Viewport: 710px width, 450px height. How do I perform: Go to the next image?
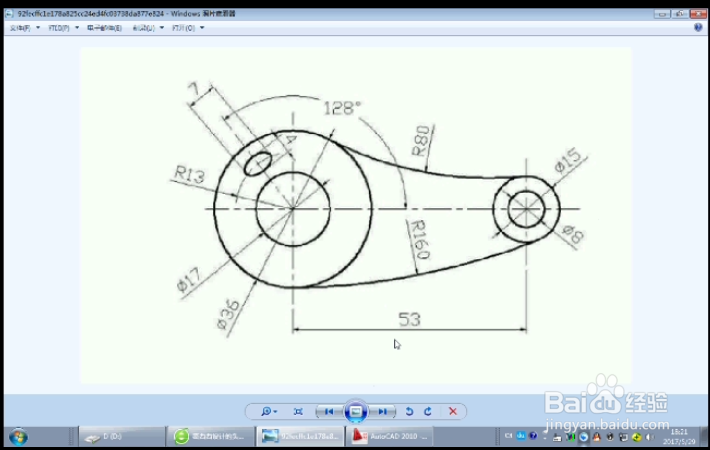(383, 411)
